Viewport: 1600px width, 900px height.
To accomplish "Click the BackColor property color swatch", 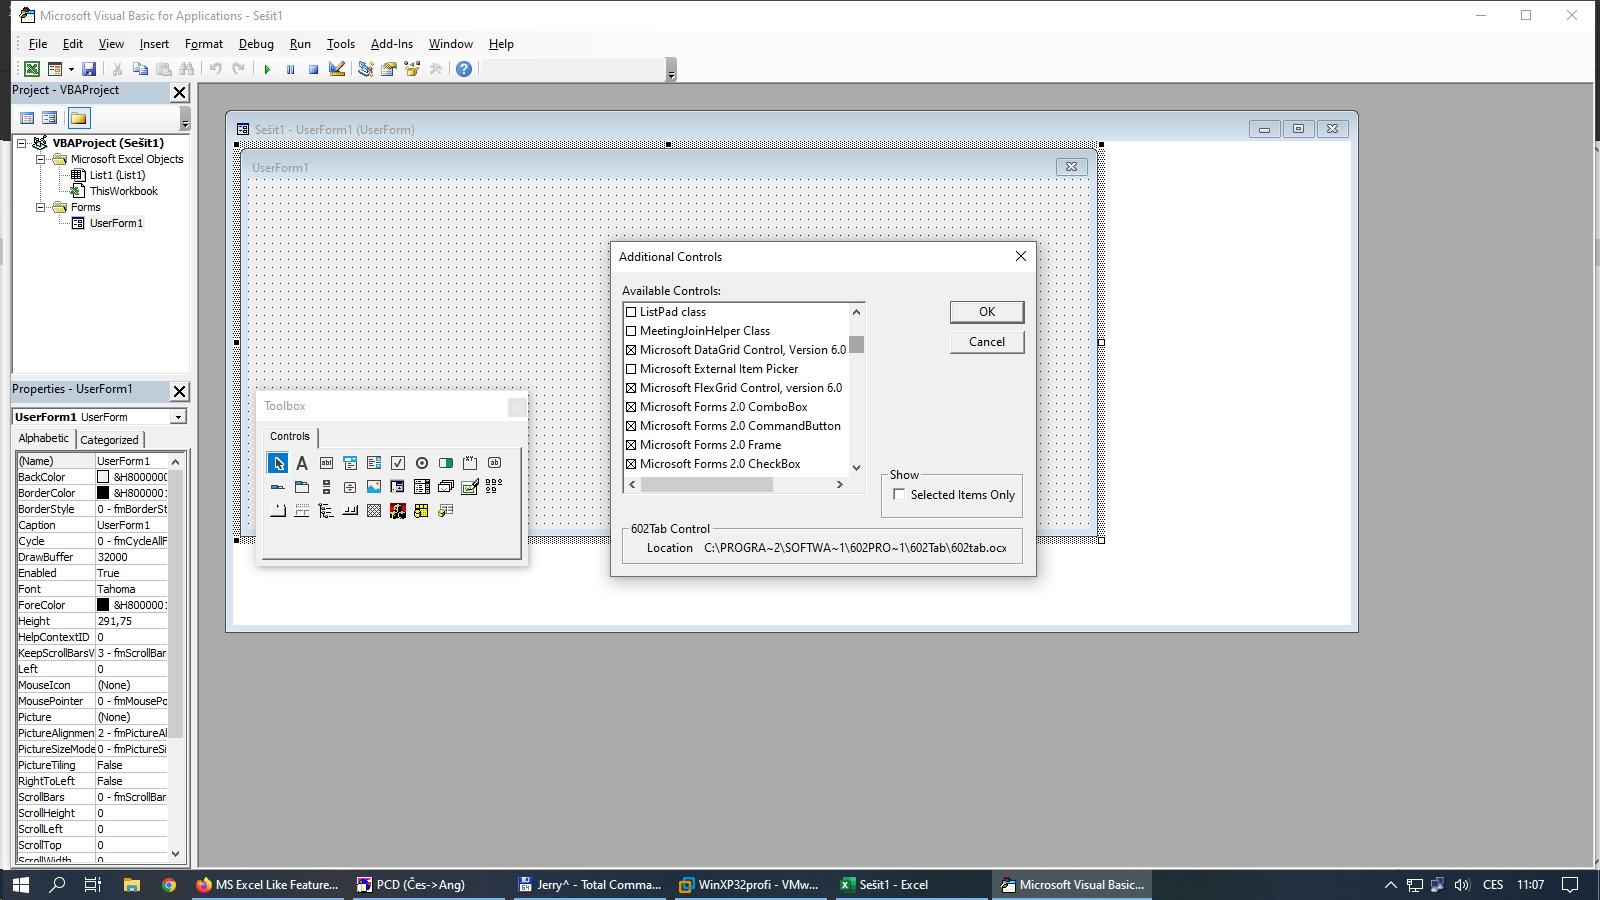I will pos(103,477).
